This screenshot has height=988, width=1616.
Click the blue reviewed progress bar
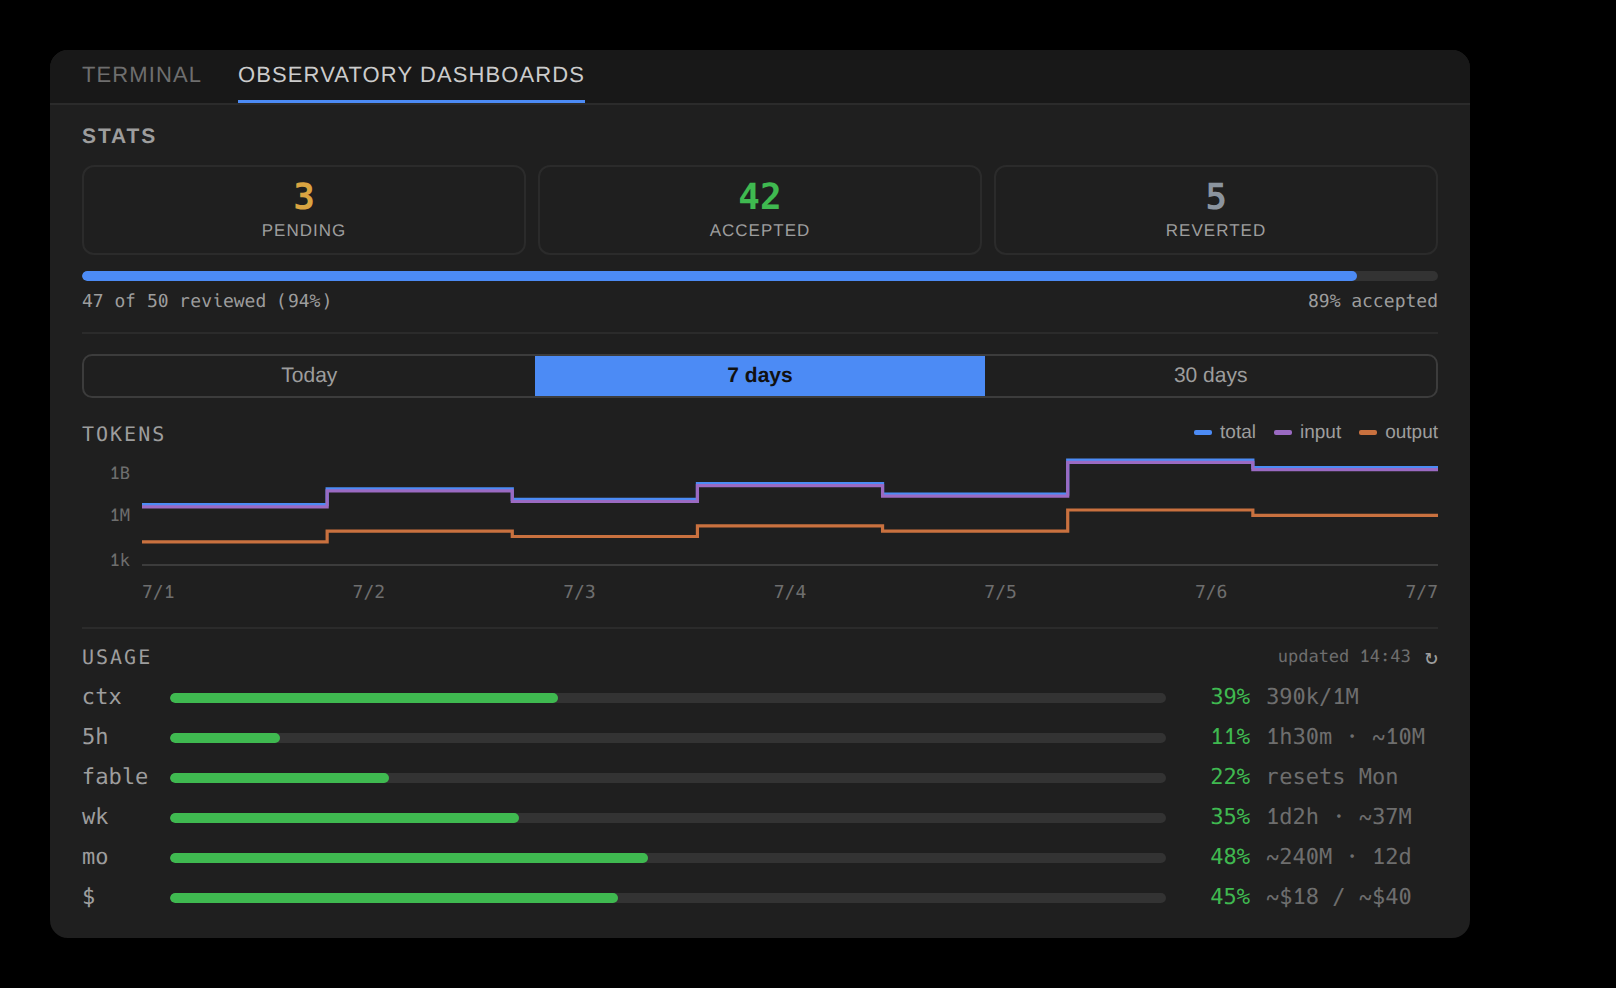coord(760,276)
